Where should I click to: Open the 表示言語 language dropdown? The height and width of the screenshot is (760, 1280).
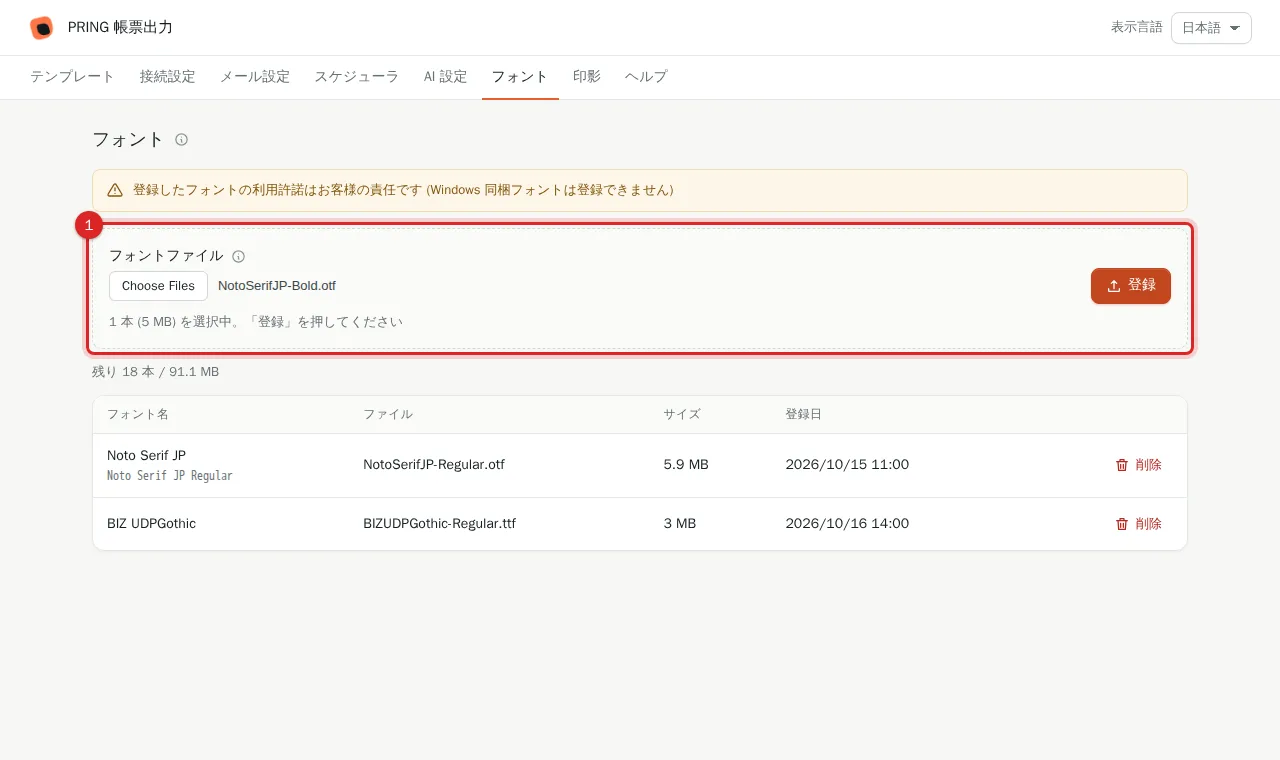pyautogui.click(x=1211, y=28)
